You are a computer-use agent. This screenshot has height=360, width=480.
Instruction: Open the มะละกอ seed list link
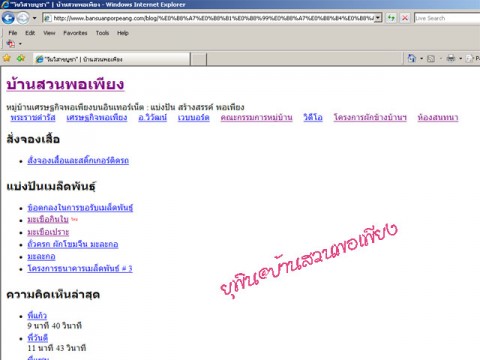click(x=41, y=256)
